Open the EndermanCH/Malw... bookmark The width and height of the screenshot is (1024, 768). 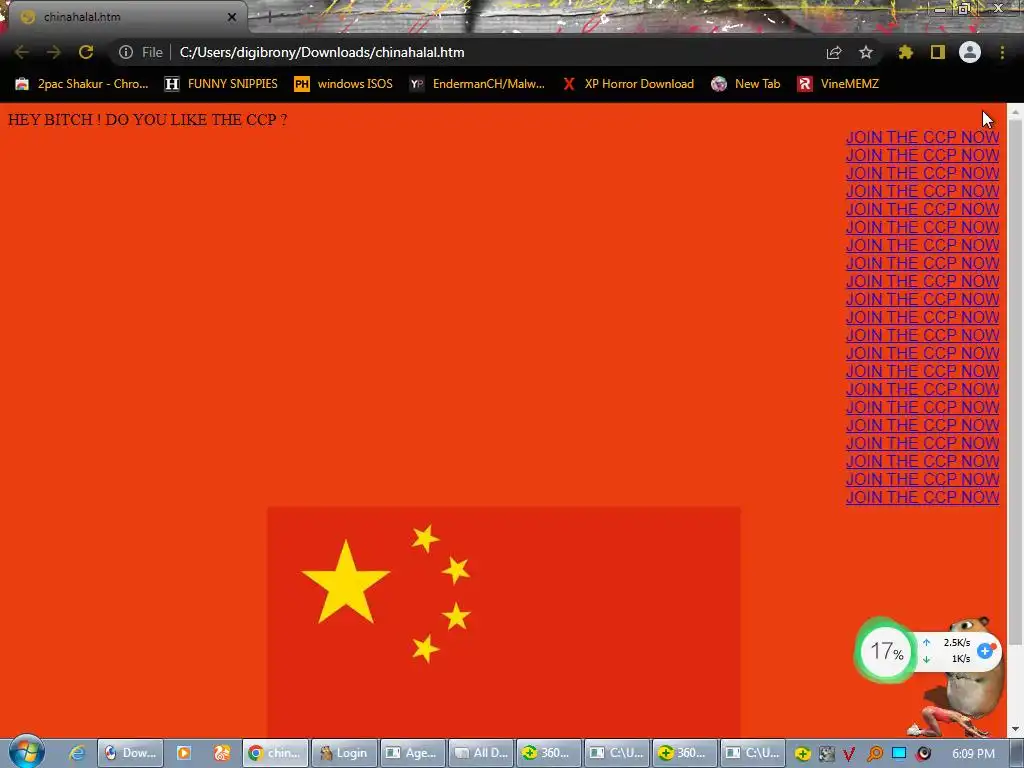click(477, 84)
